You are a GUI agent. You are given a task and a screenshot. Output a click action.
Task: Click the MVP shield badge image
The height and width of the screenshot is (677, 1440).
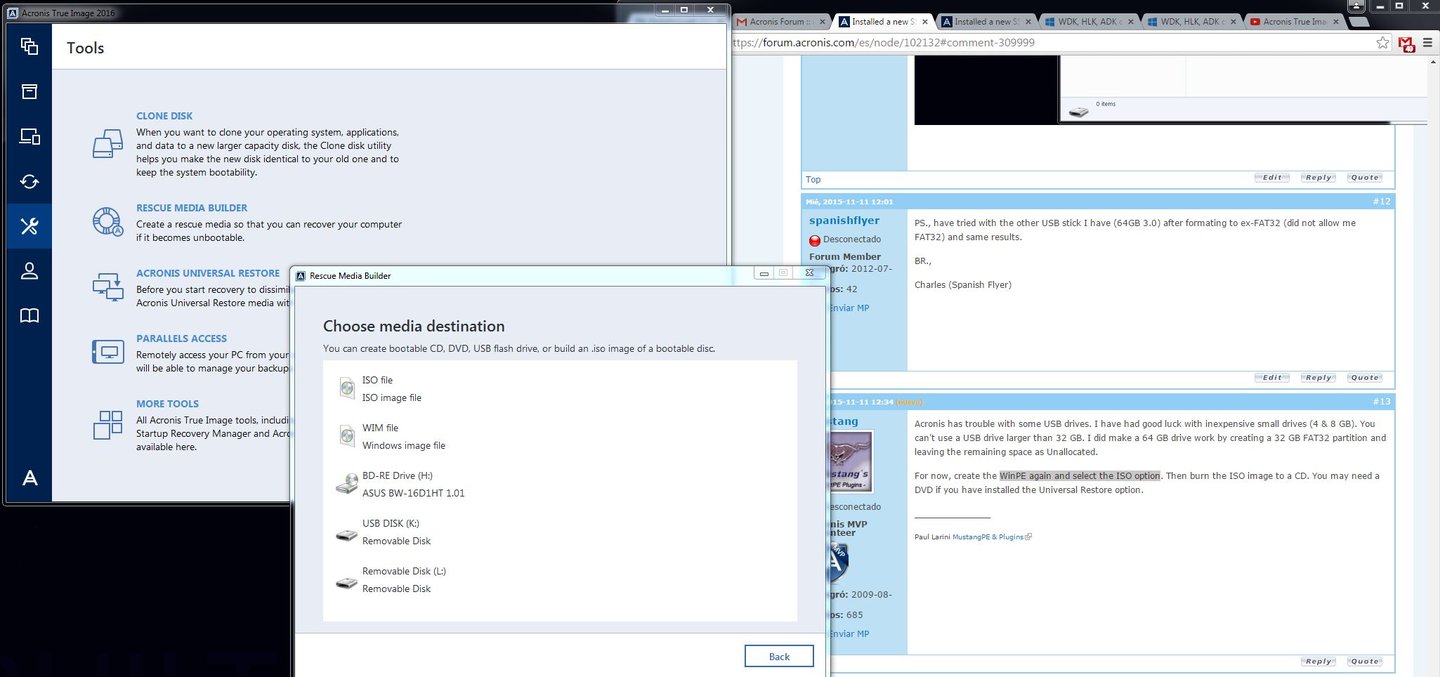click(x=837, y=562)
